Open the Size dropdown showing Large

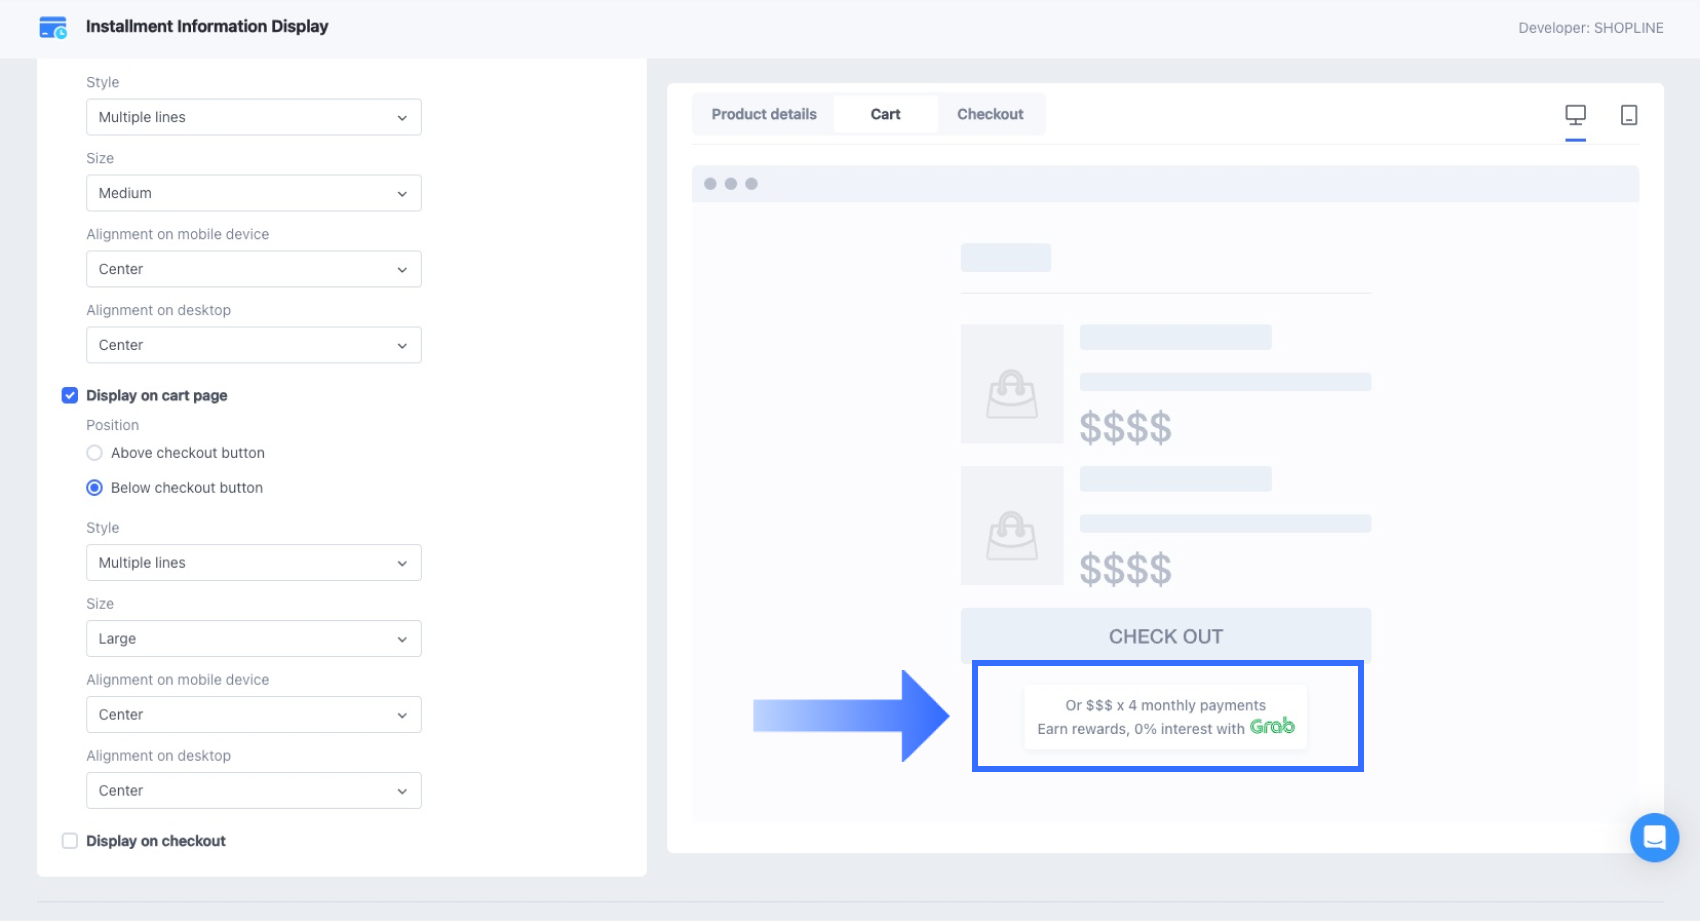pyautogui.click(x=254, y=639)
